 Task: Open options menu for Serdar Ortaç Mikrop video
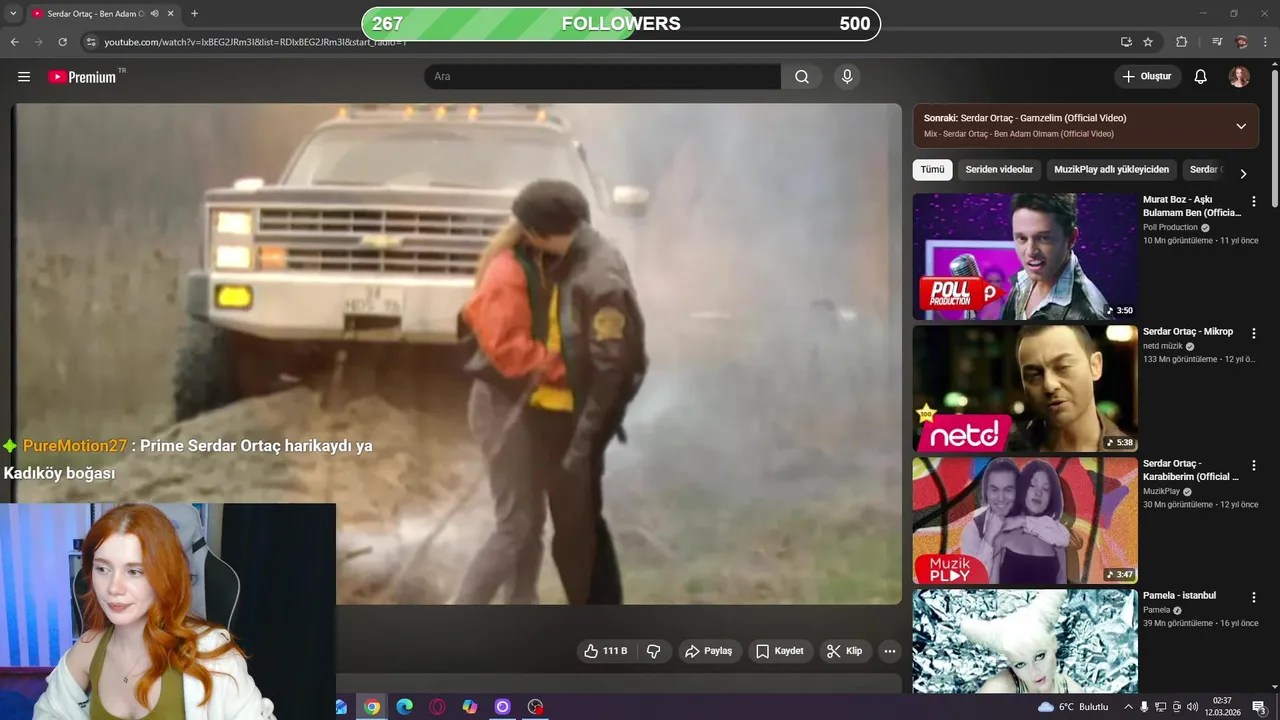[x=1254, y=334]
